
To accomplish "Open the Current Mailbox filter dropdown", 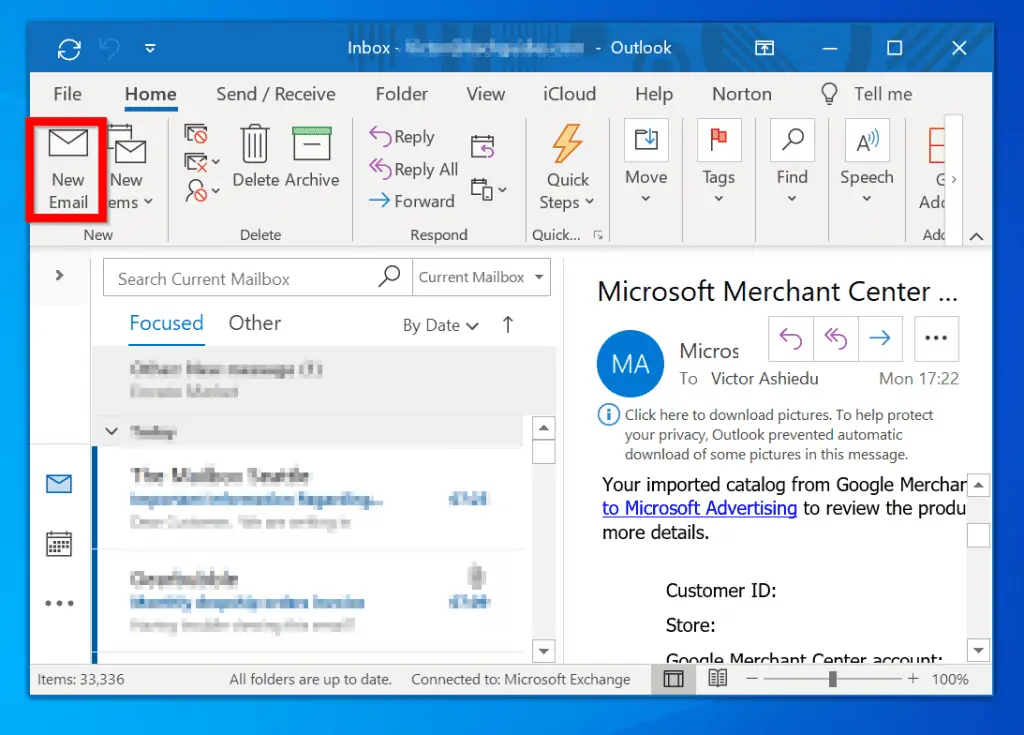I will (x=481, y=277).
